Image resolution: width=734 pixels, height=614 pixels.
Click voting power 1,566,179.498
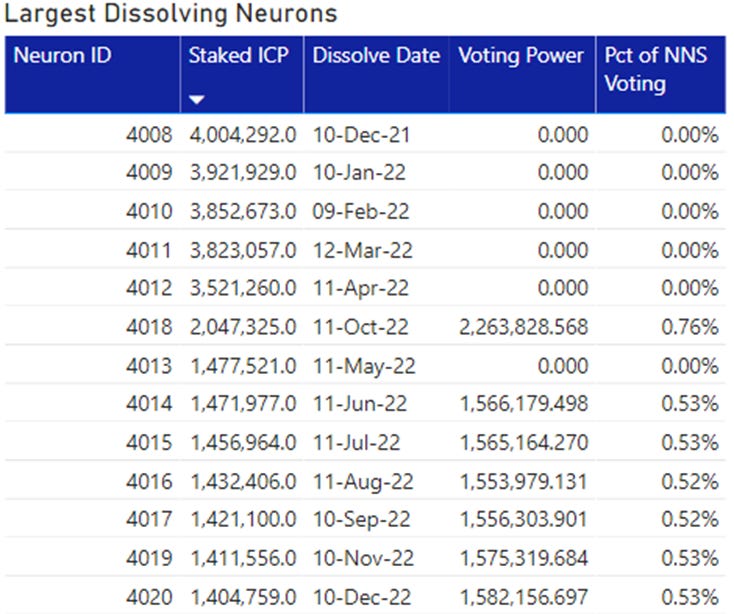(x=524, y=403)
